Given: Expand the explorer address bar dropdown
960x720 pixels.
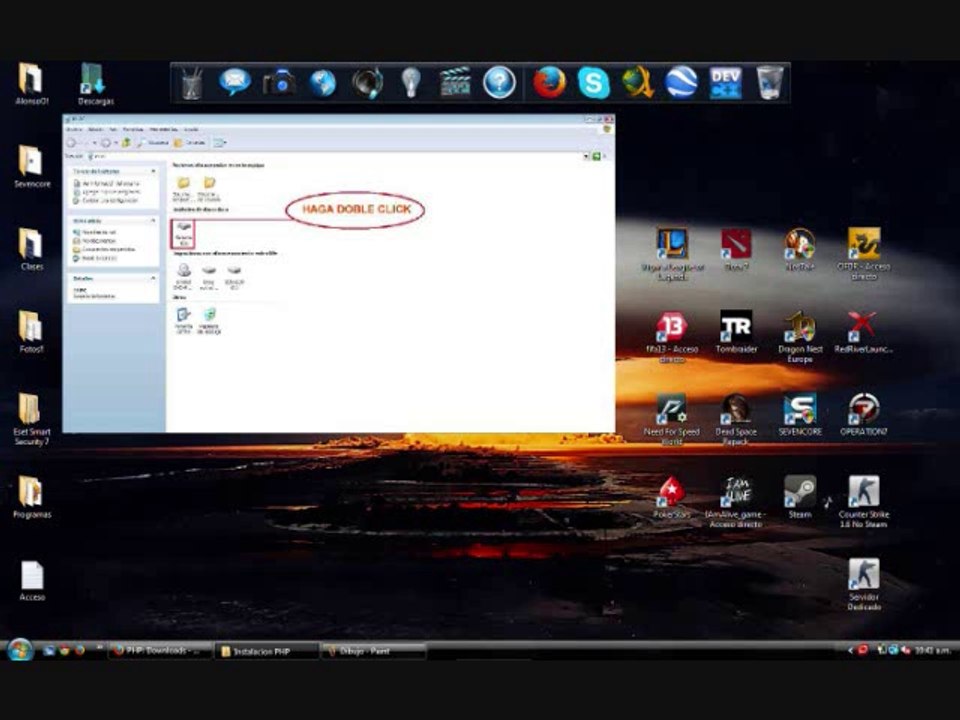Looking at the screenshot, I should tap(586, 157).
